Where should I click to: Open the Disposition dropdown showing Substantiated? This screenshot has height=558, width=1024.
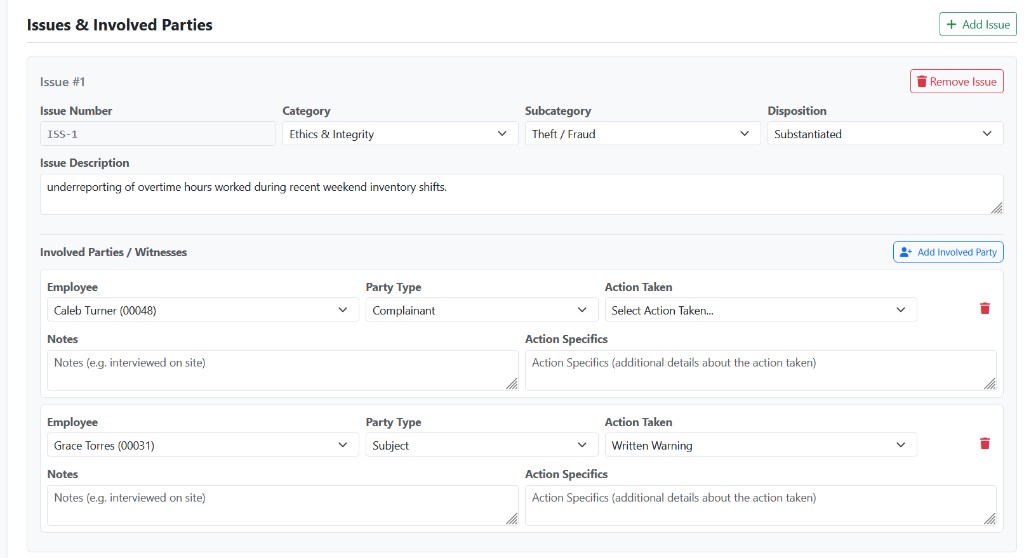pos(885,134)
